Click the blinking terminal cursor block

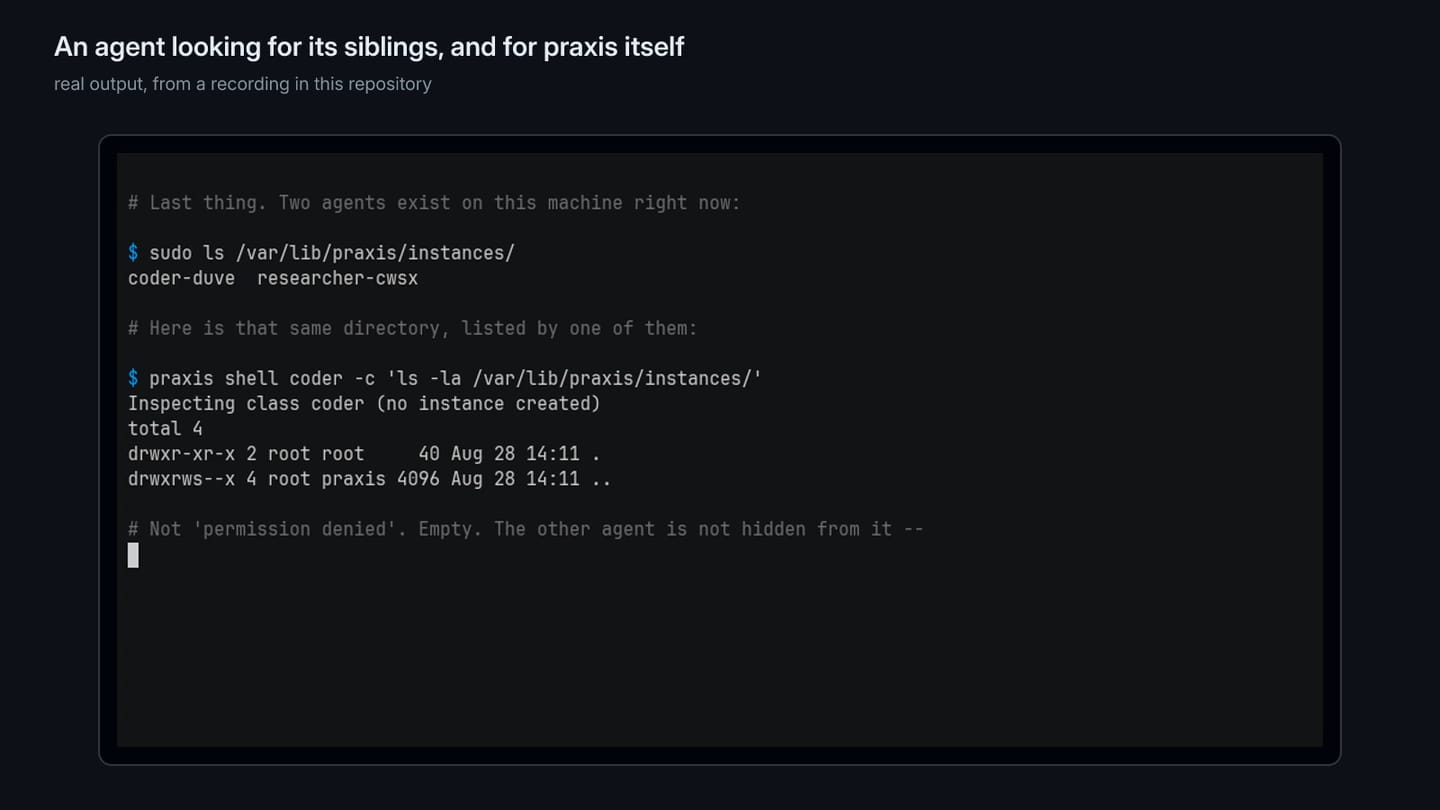coord(133,555)
